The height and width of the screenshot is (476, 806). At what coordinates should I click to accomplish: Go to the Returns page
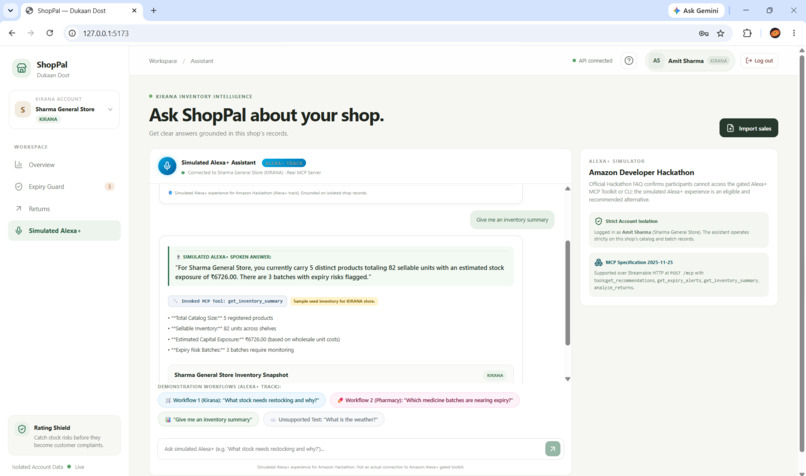(64, 209)
